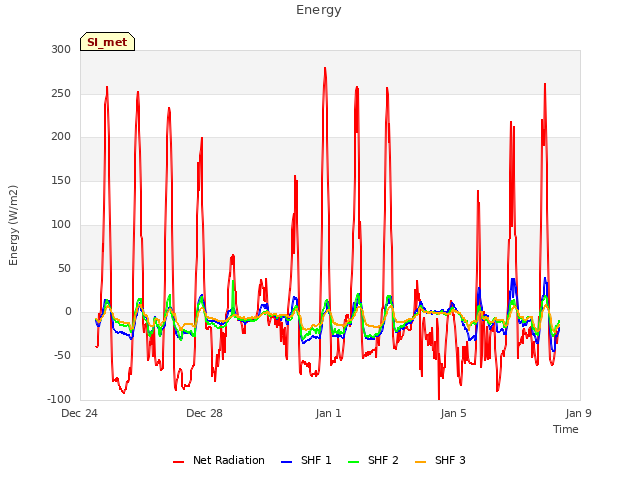The width and height of the screenshot is (640, 480).
Task: Click the 50 y-axis tick label
Action: (65, 269)
